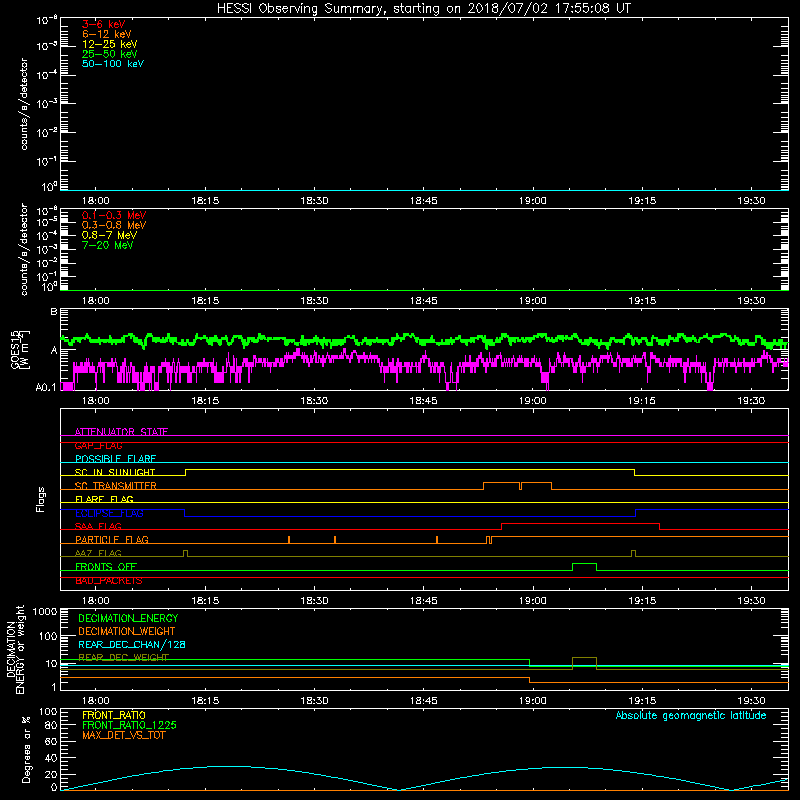The image size is (800, 800).
Task: Click the AAZ_FLAG pulse near 18:12
Action: (185, 553)
